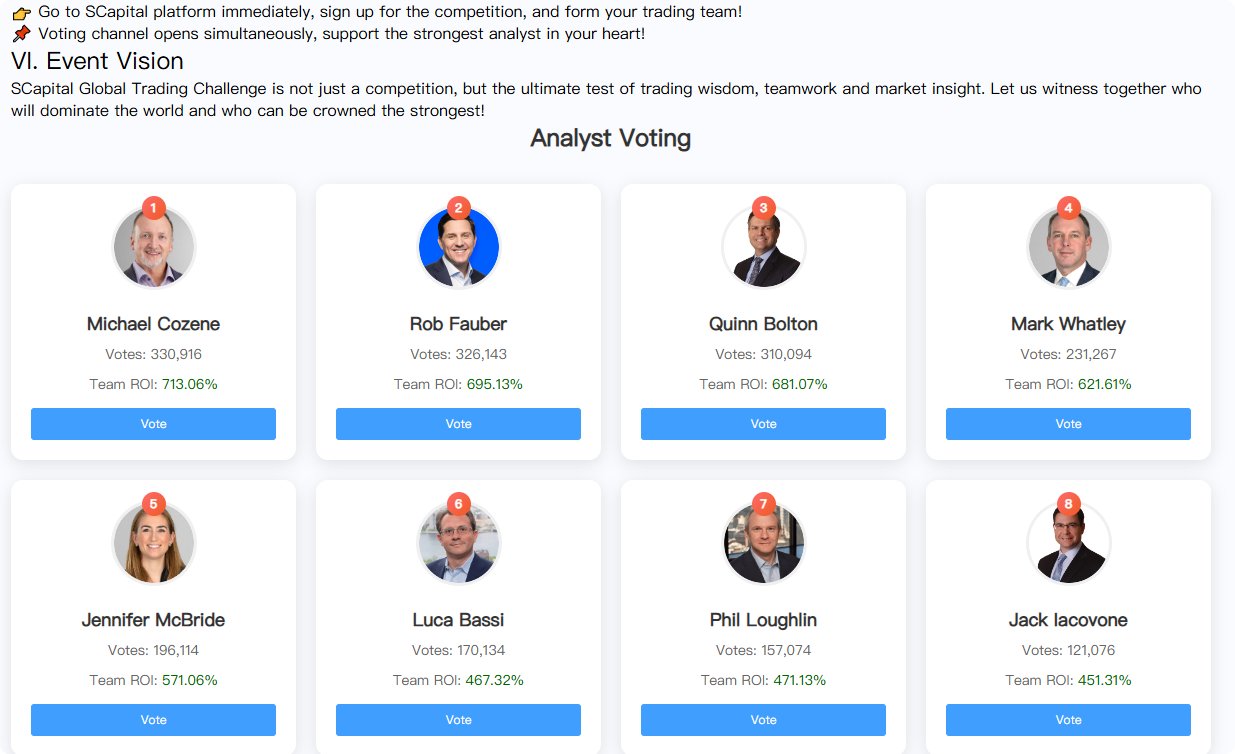
Task: Vote for Jennifer McBride
Action: tap(153, 720)
